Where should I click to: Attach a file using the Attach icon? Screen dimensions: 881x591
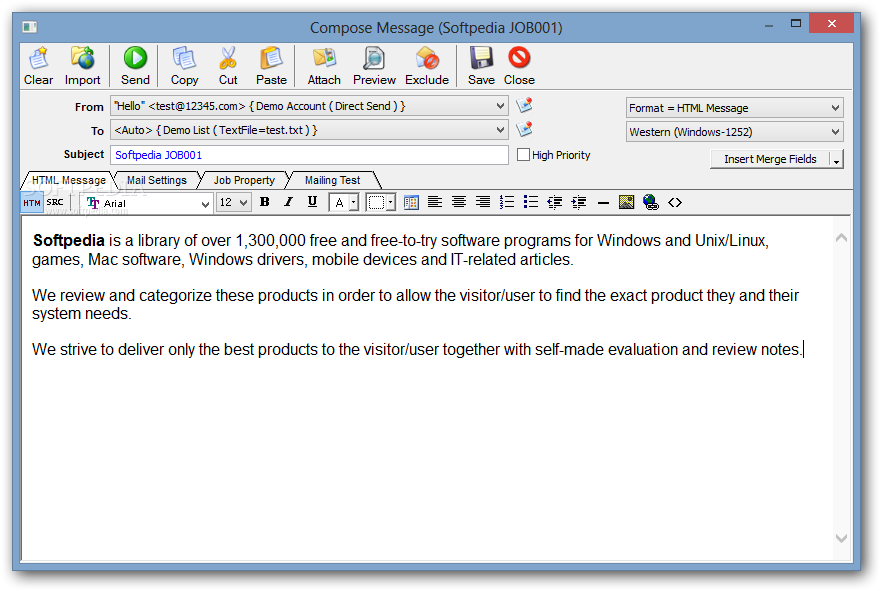324,66
